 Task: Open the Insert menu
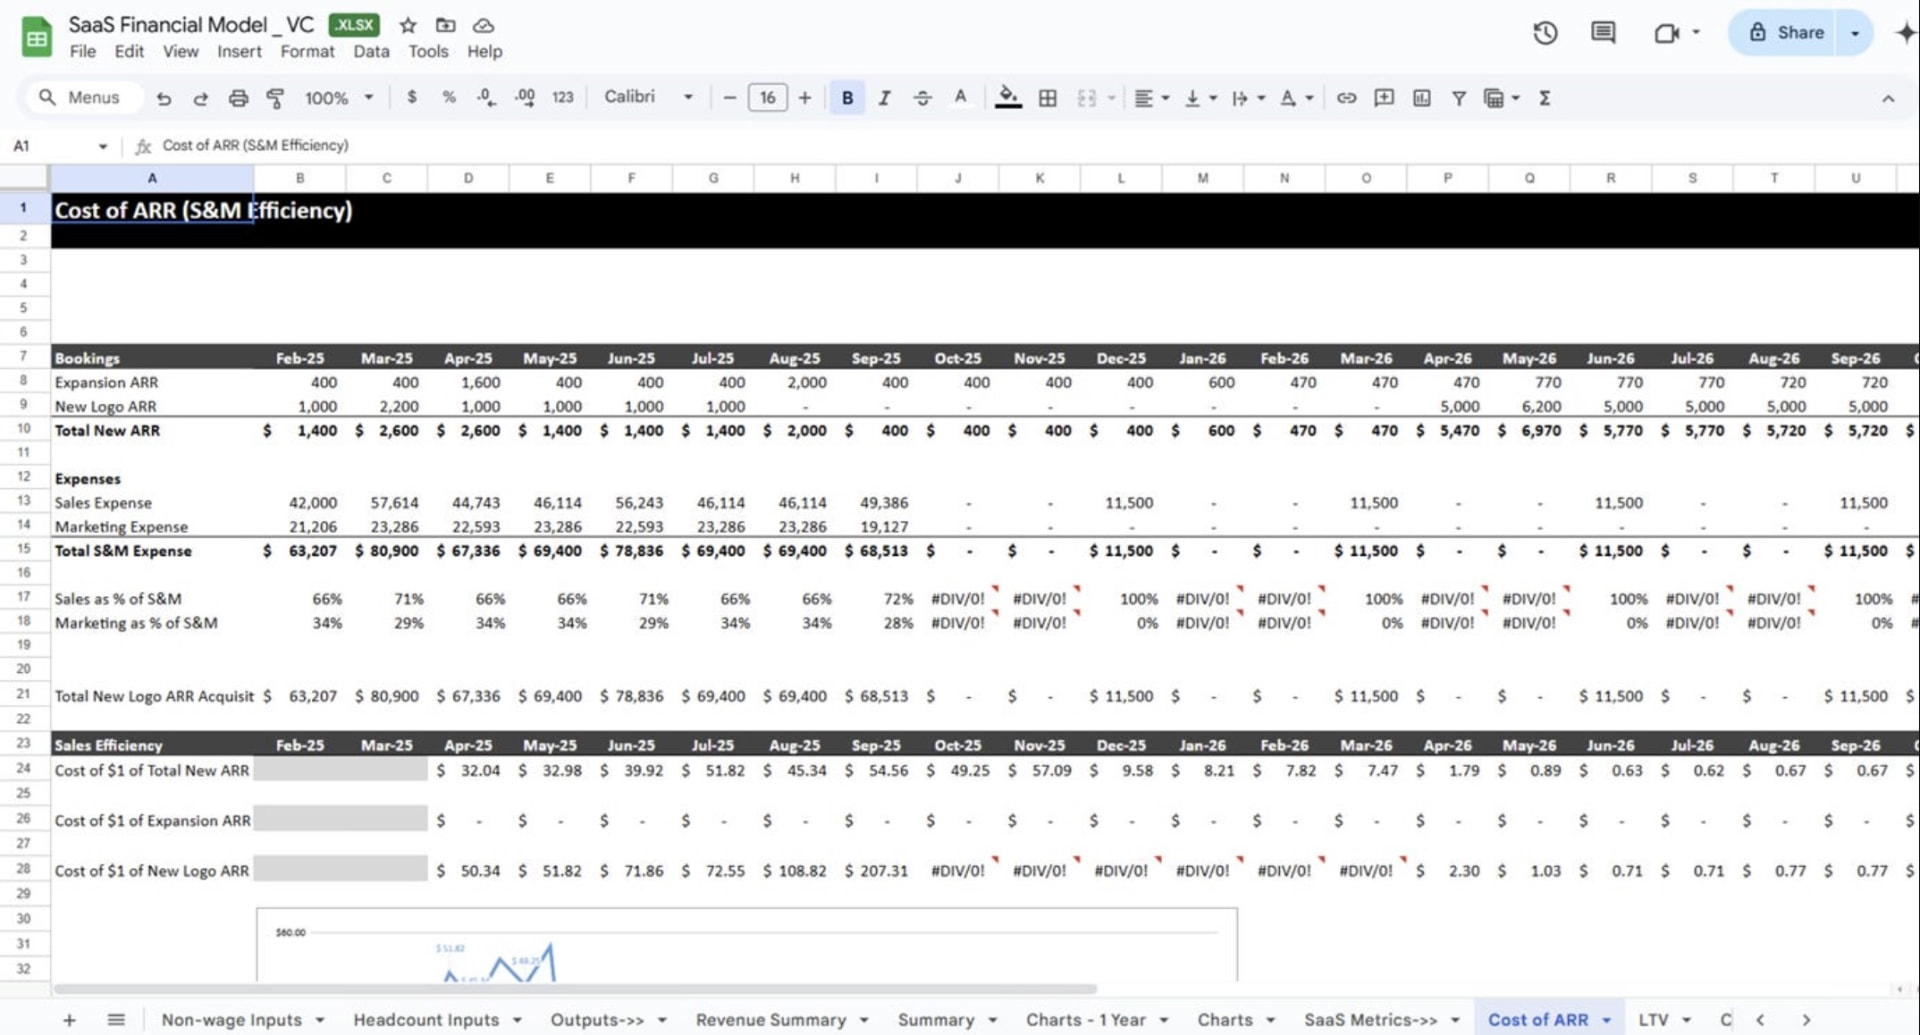point(239,51)
